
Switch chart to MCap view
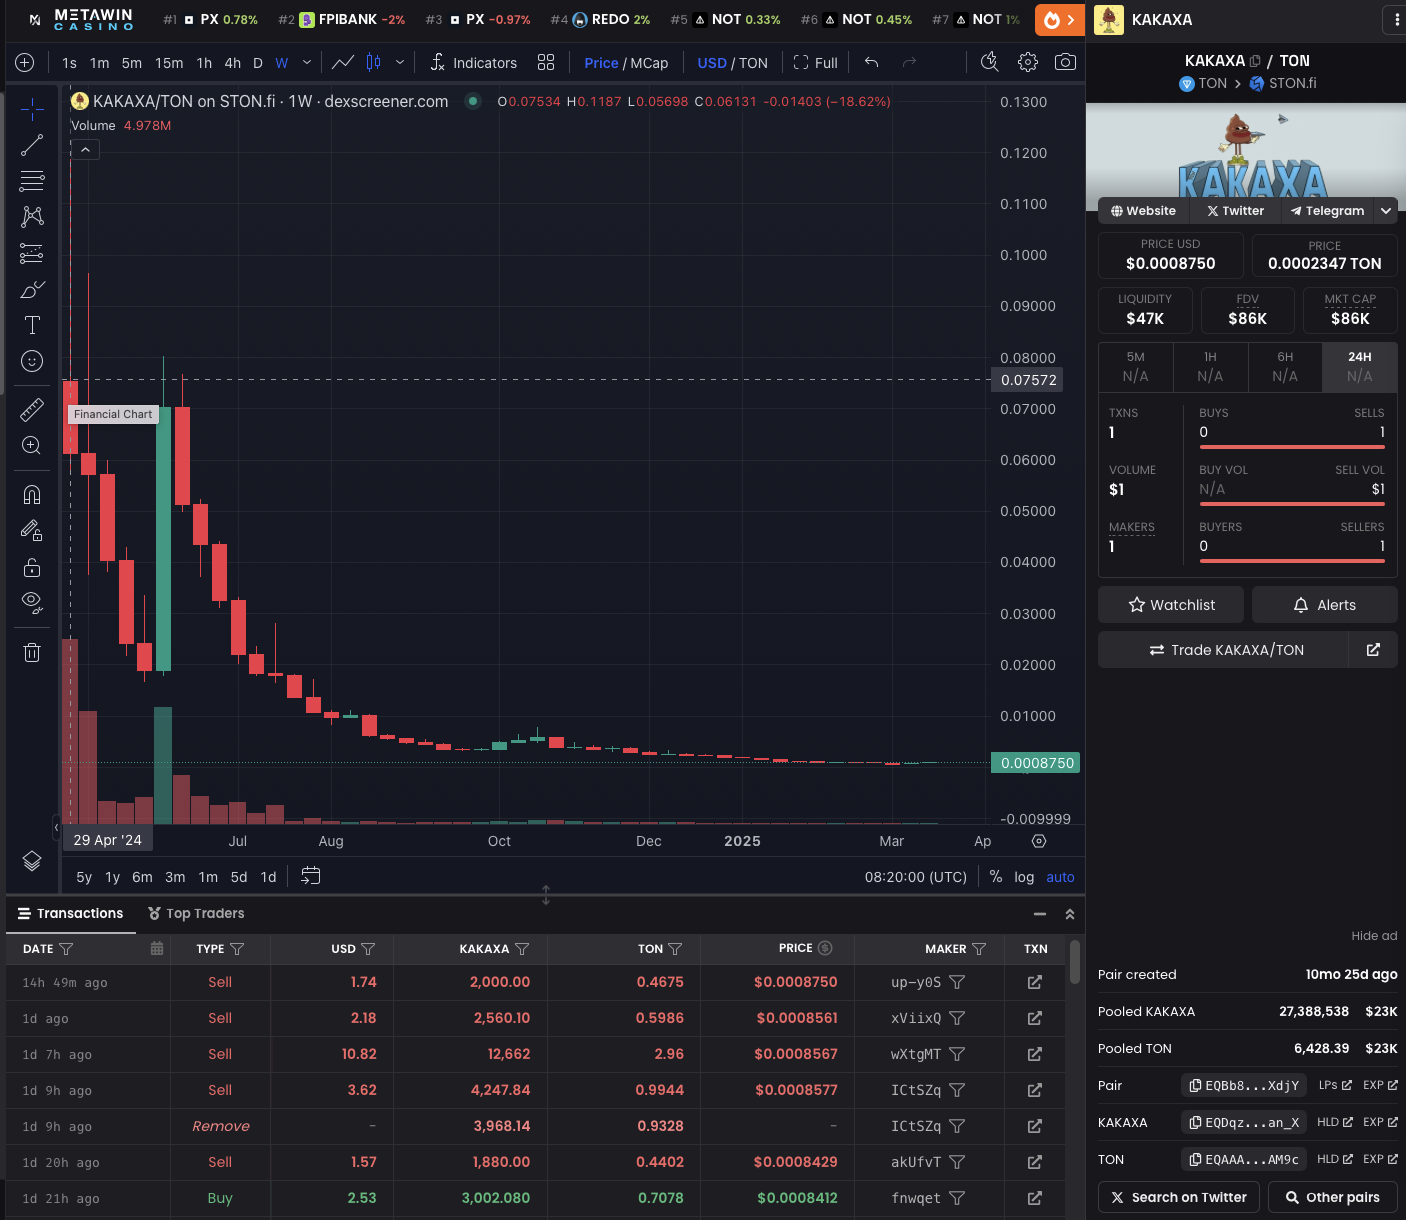pos(649,63)
